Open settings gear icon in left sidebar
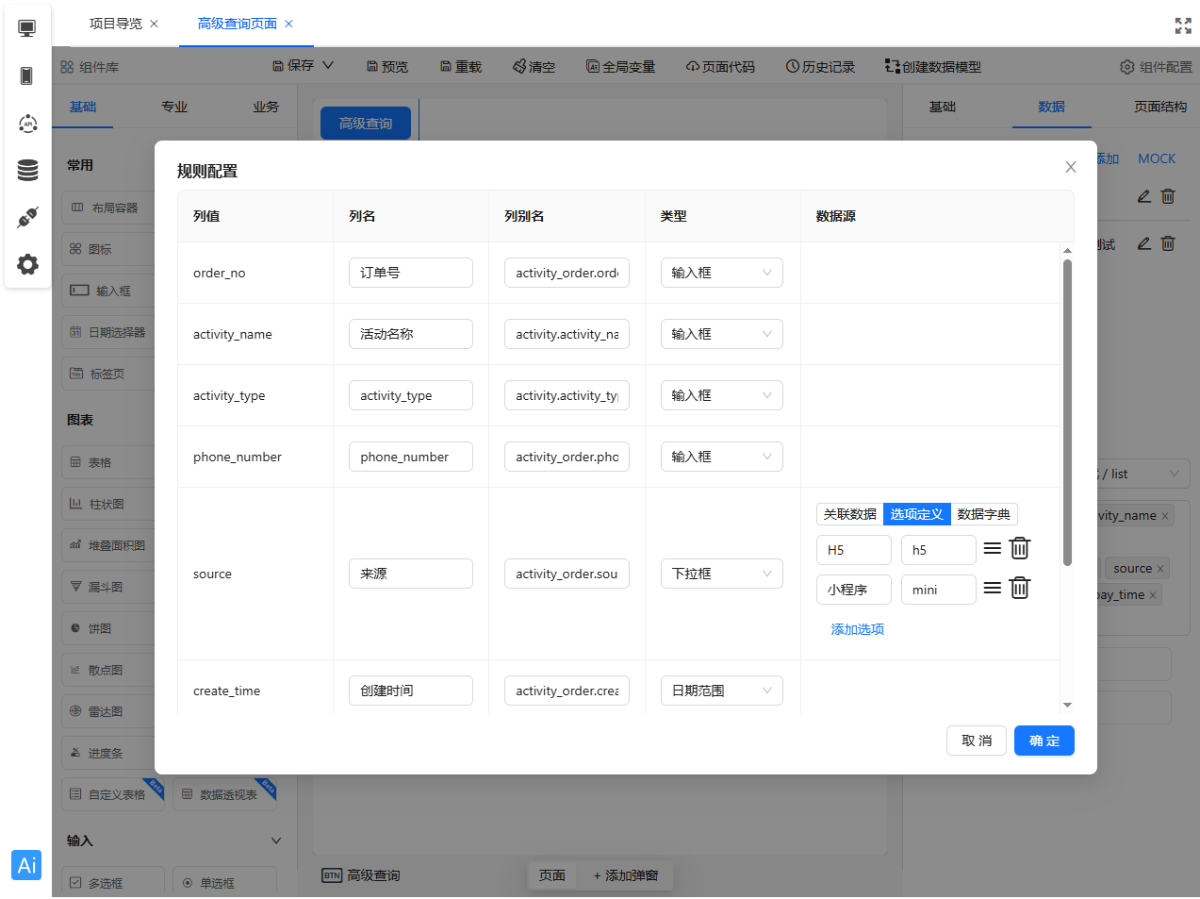1200x899 pixels. 27,265
